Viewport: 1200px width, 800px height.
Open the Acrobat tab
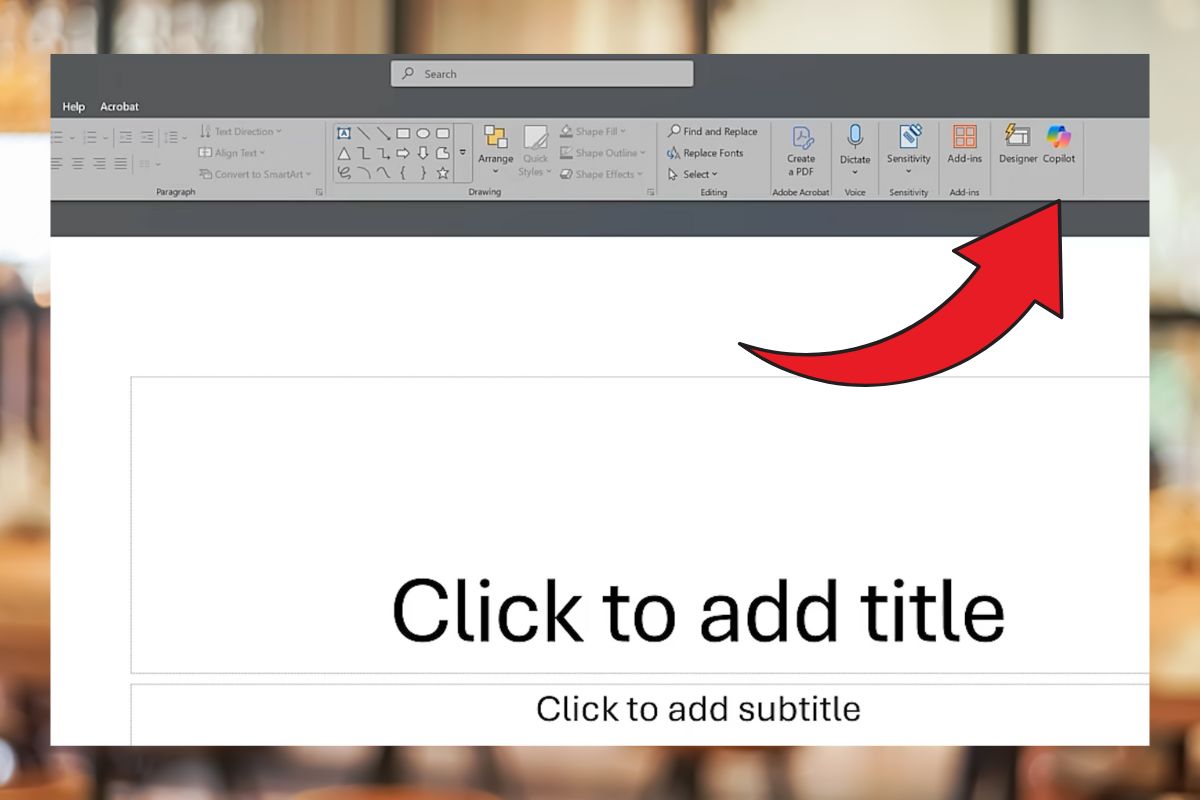pyautogui.click(x=119, y=106)
